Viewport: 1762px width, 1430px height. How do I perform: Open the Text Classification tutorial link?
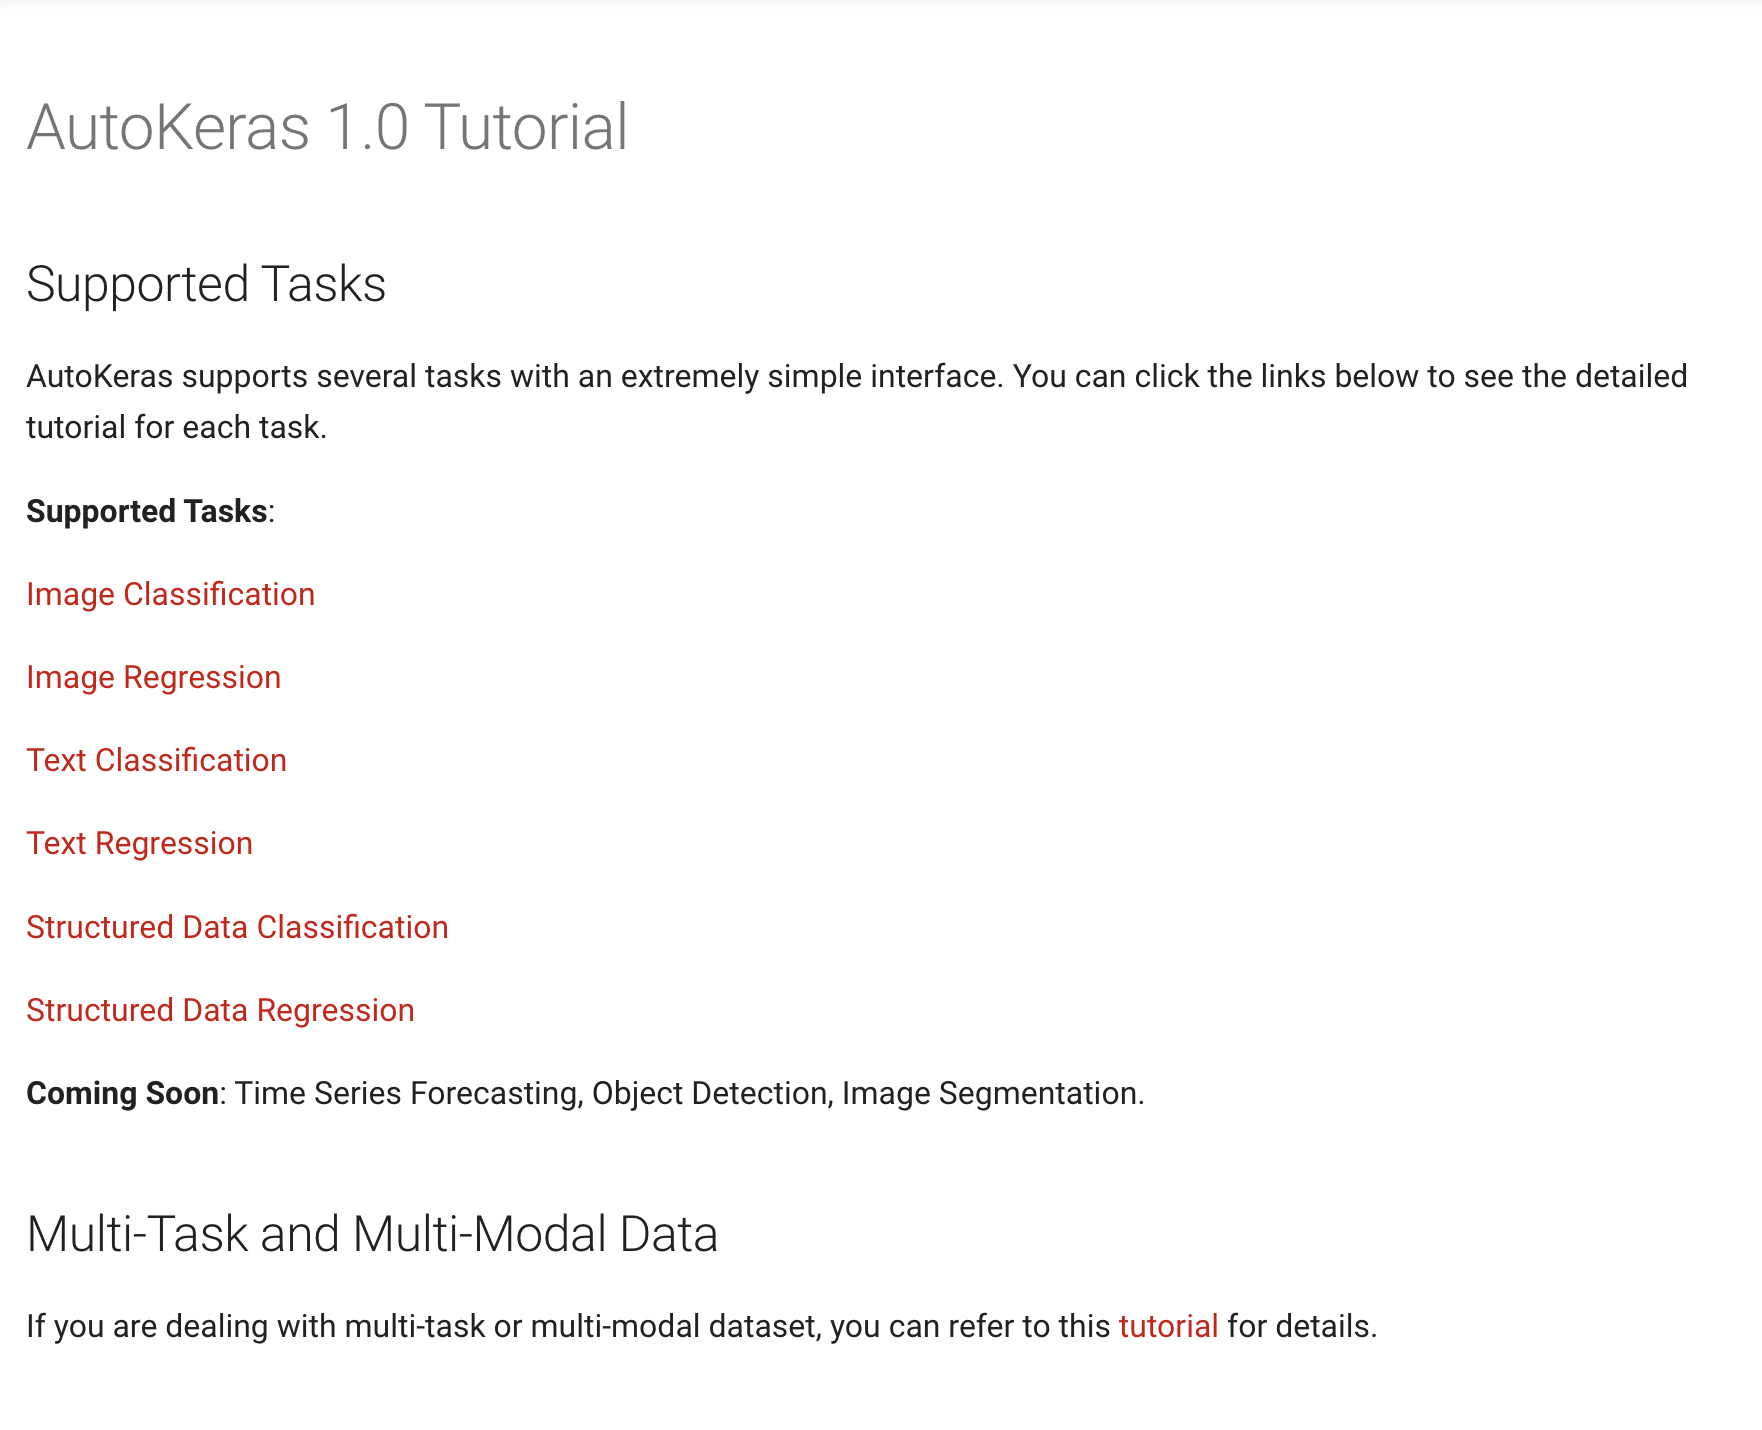click(x=157, y=761)
